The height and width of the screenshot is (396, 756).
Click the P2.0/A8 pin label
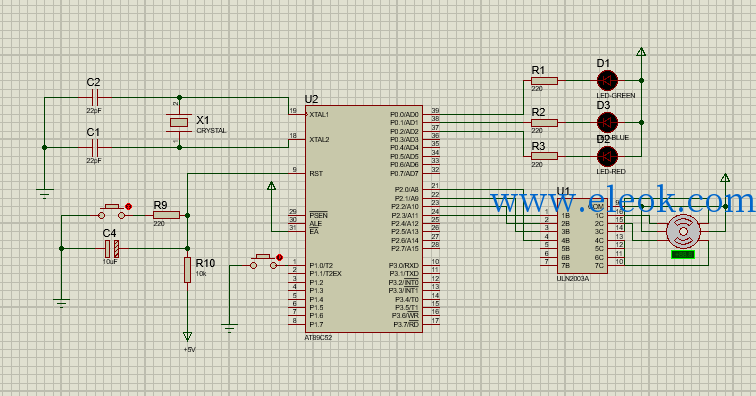[x=406, y=190]
